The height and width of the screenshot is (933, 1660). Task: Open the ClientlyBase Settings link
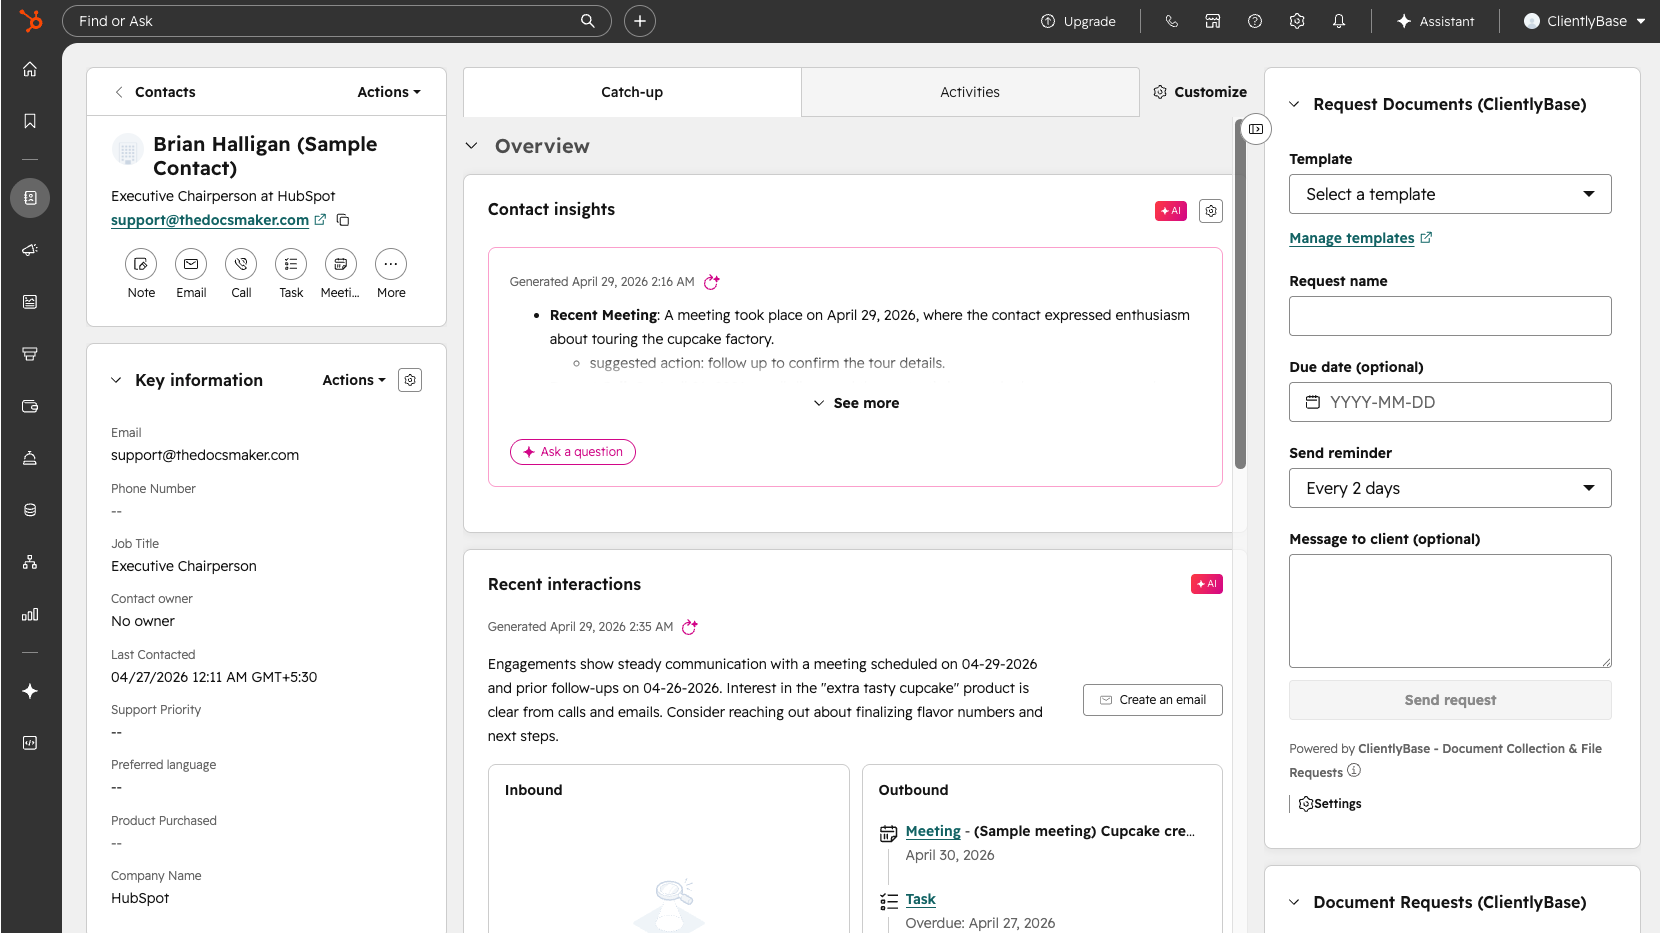point(1330,804)
